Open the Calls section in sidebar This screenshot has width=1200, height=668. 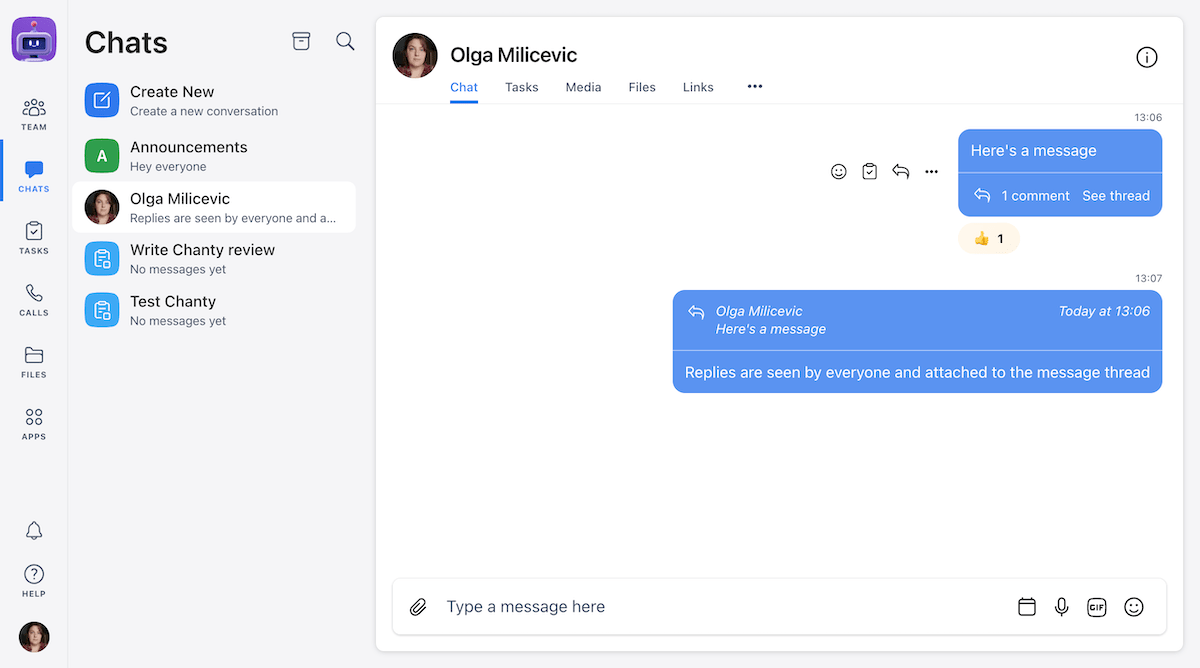[x=34, y=300]
